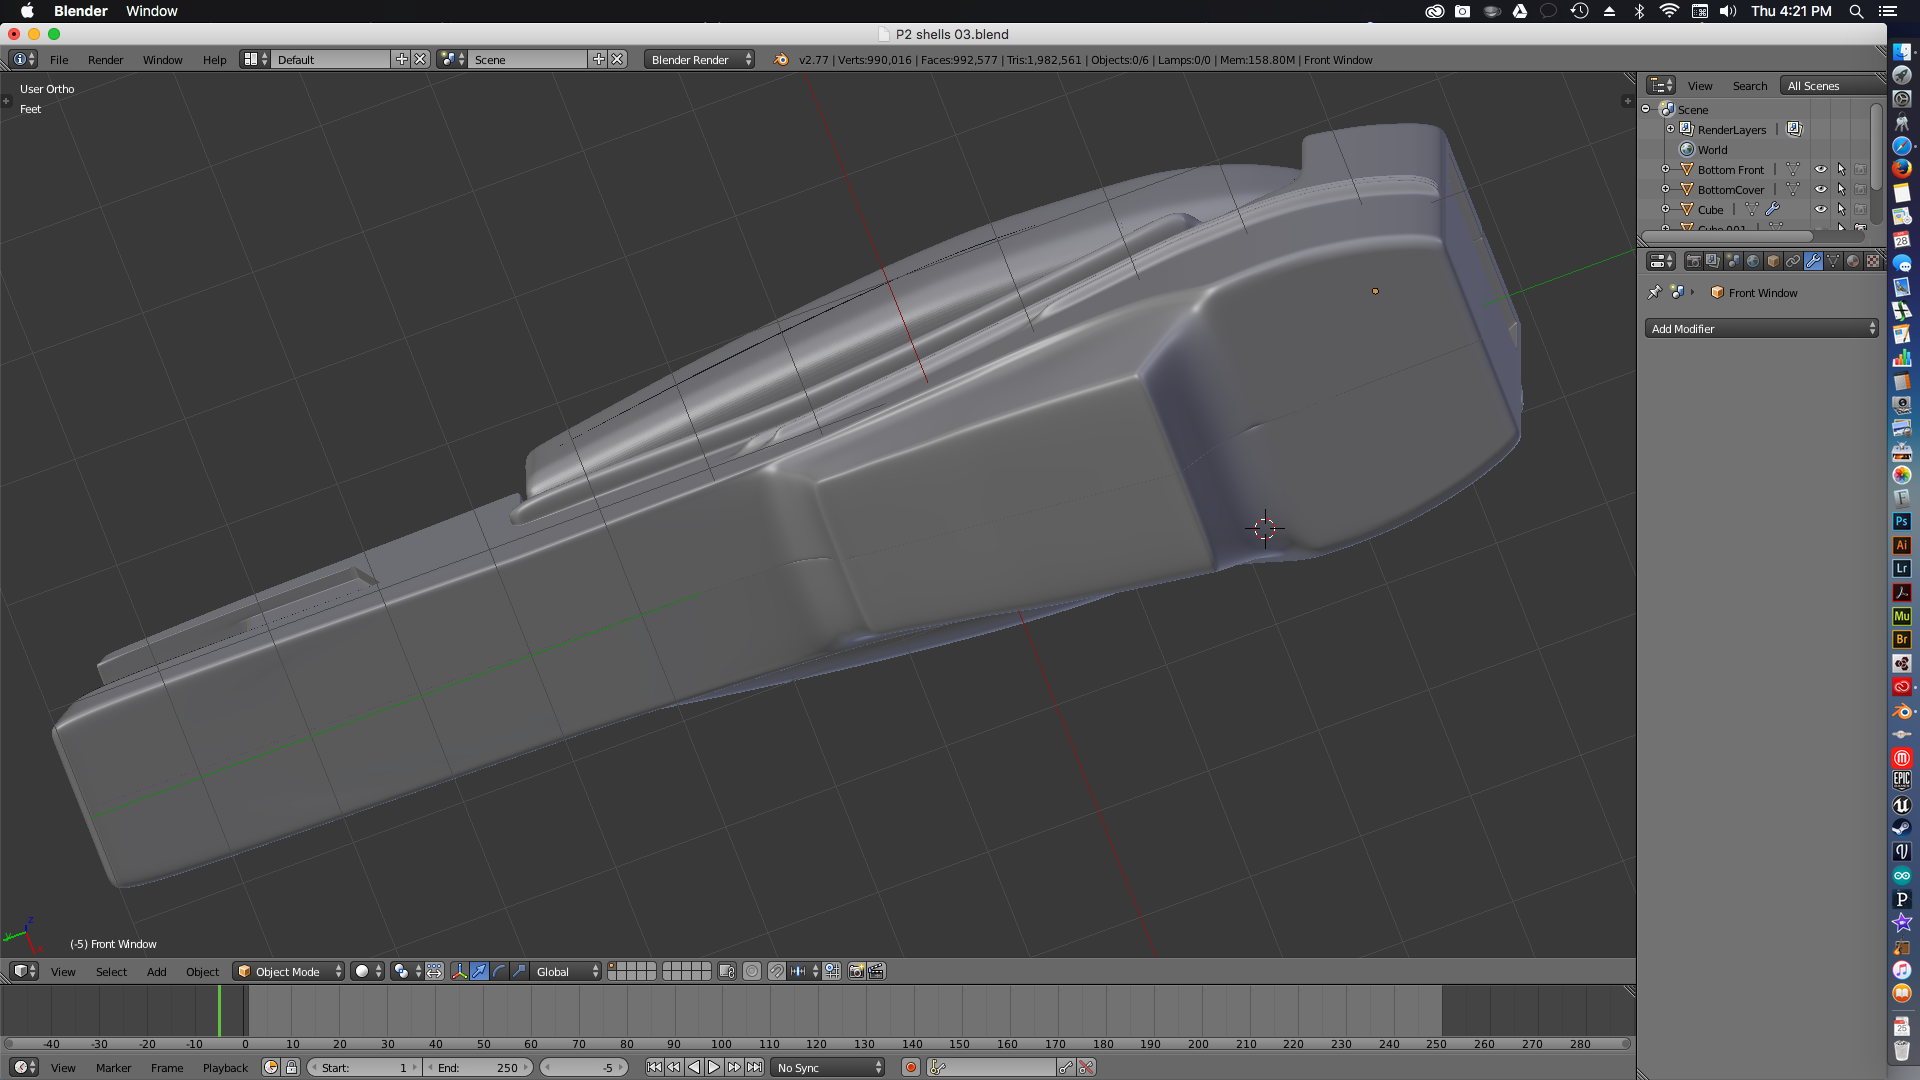Select the scale manipulator icon
Screen dimensions: 1920x1080
point(520,971)
